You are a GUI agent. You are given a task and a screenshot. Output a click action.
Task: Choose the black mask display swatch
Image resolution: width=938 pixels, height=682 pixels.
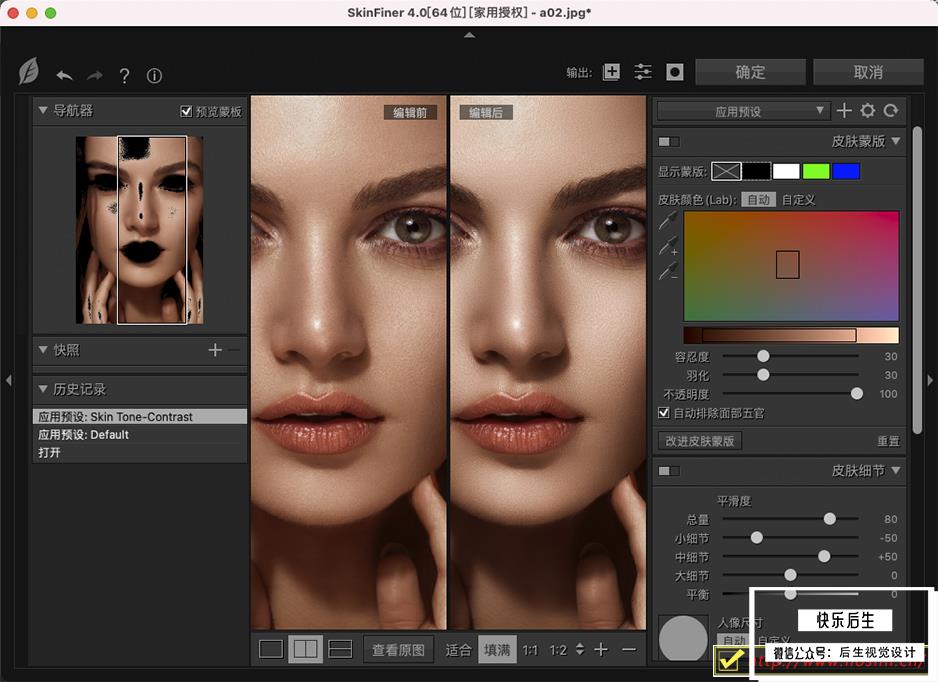(756, 172)
